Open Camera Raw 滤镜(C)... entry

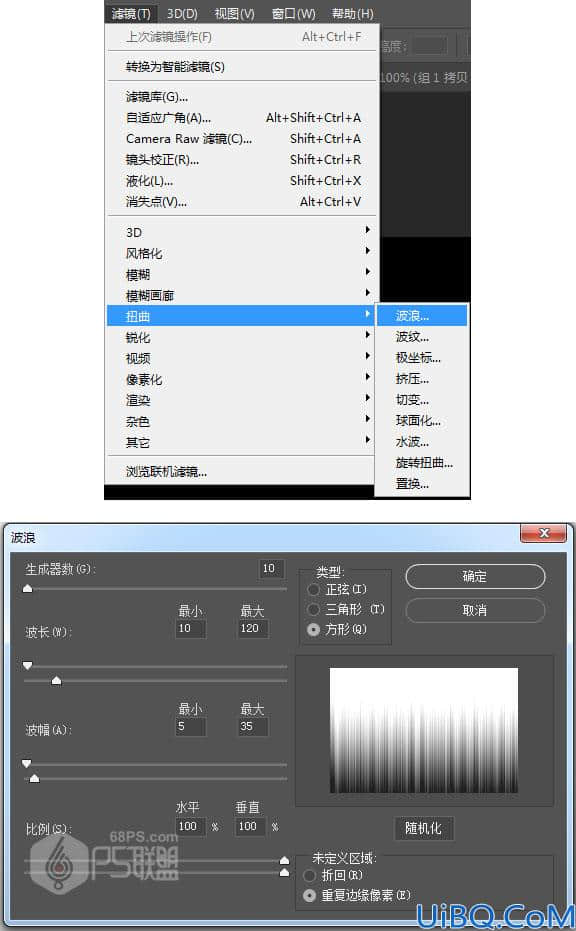242,138
